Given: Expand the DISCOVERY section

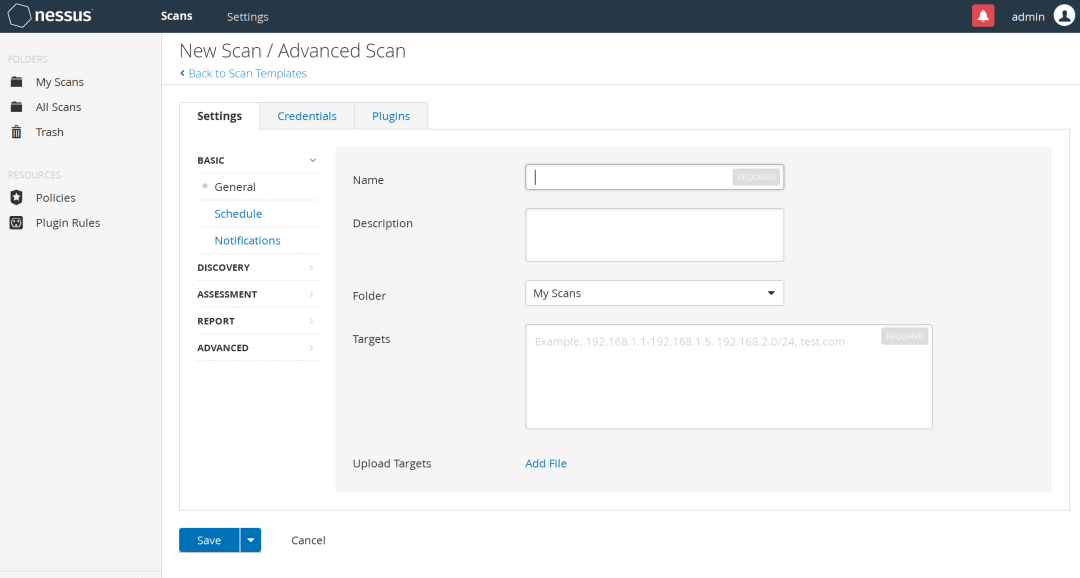Looking at the screenshot, I should [x=257, y=267].
